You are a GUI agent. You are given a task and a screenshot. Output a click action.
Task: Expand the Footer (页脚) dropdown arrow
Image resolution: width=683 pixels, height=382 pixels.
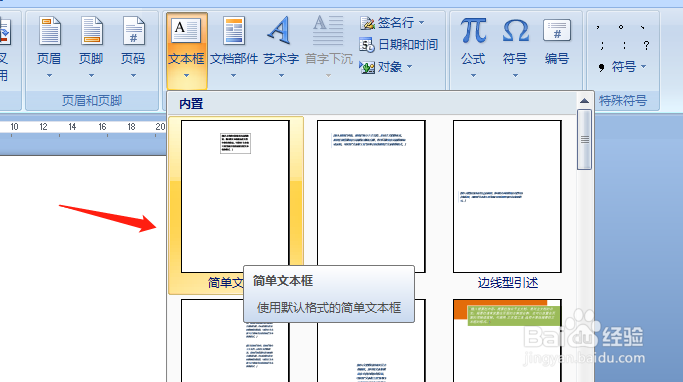(x=91, y=75)
